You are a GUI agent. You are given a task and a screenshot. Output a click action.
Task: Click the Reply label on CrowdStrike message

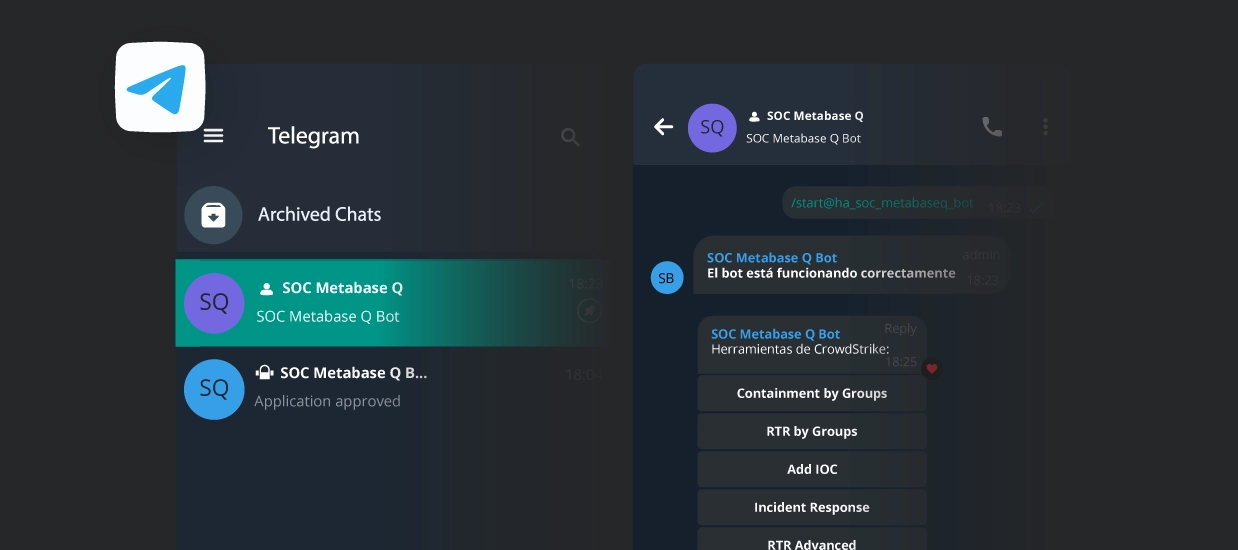900,328
